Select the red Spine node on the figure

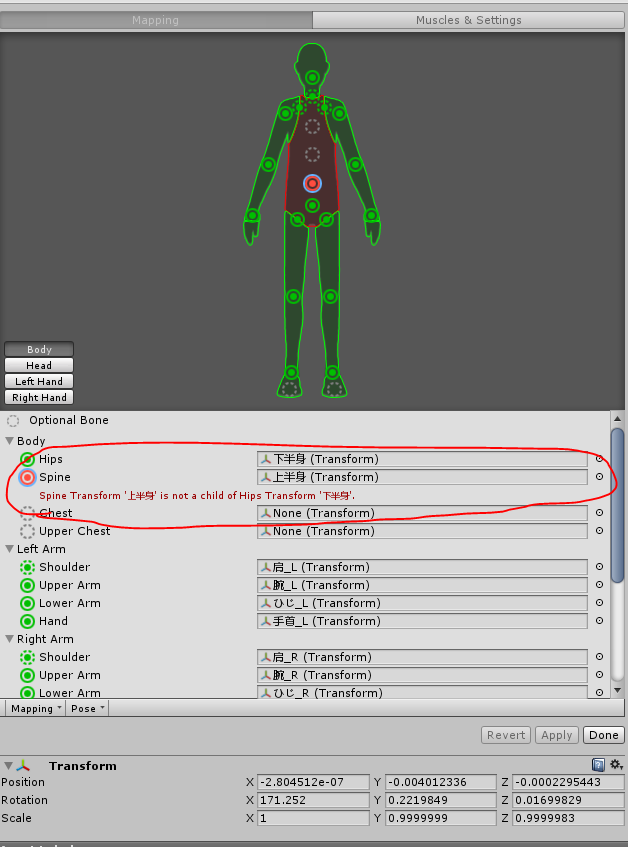click(312, 183)
